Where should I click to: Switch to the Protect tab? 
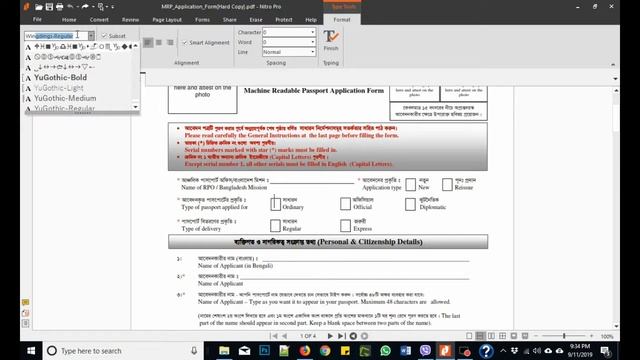point(284,20)
